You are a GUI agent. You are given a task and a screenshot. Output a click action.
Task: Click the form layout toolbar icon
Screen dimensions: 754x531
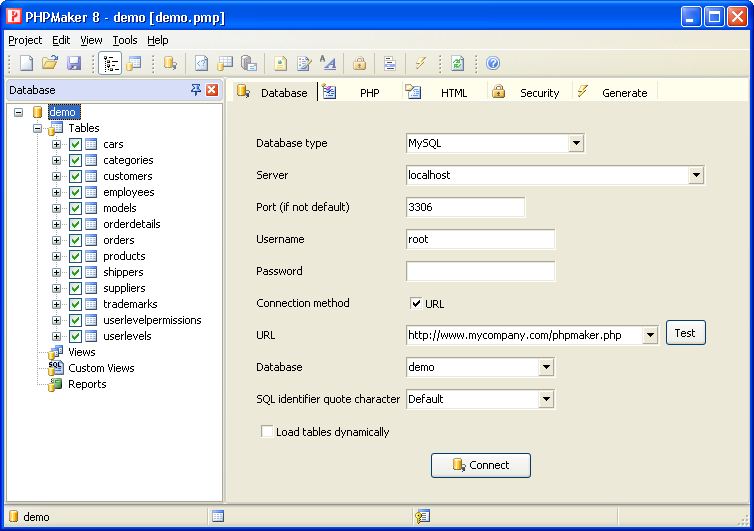pyautogui.click(x=390, y=63)
